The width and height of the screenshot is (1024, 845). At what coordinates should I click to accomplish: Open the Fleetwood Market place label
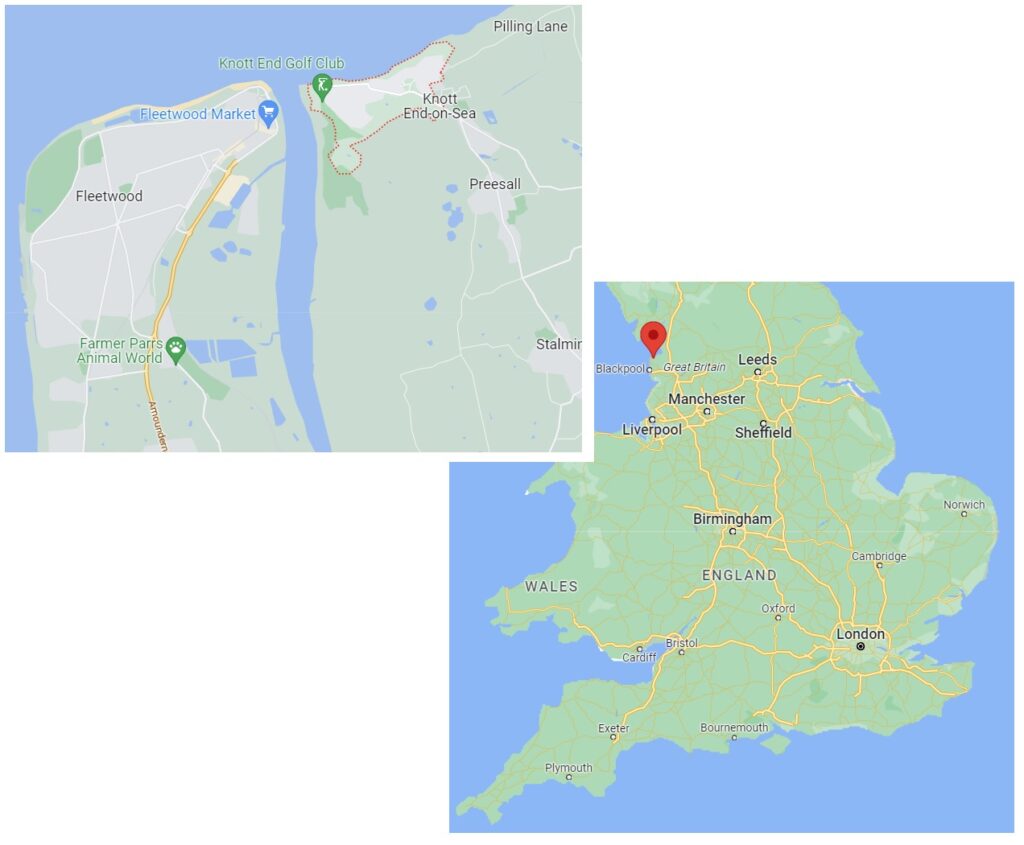tap(198, 114)
